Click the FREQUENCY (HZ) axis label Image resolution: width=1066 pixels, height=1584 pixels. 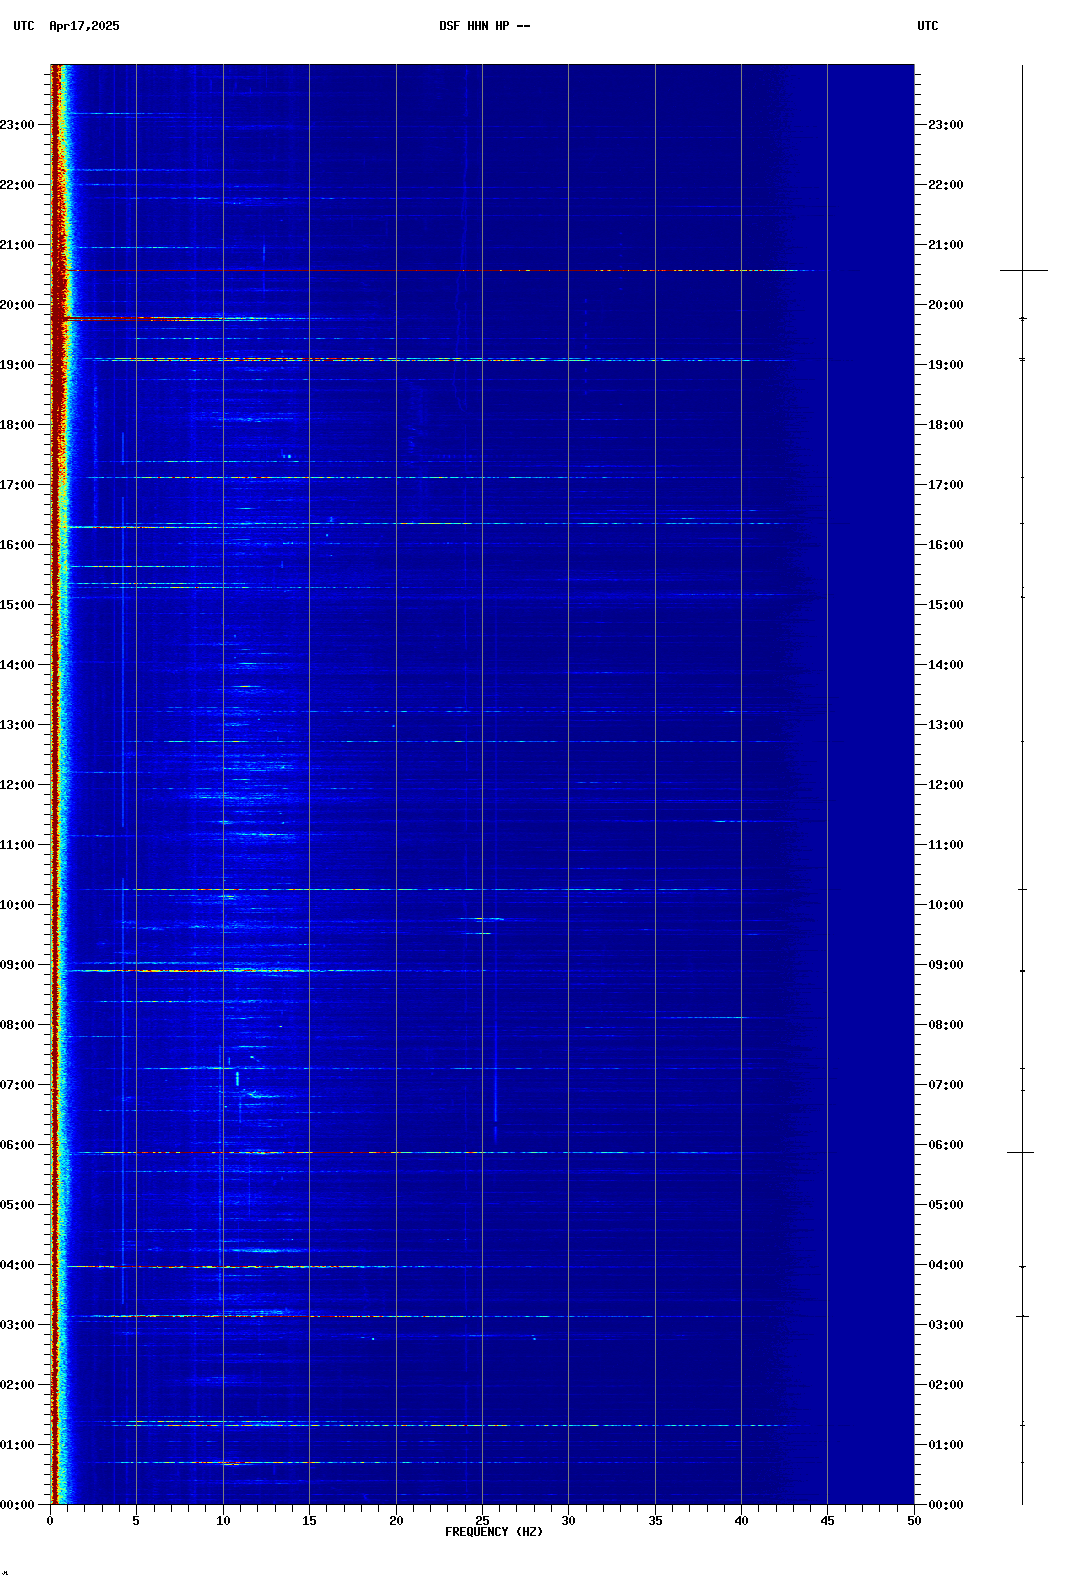(x=493, y=1532)
